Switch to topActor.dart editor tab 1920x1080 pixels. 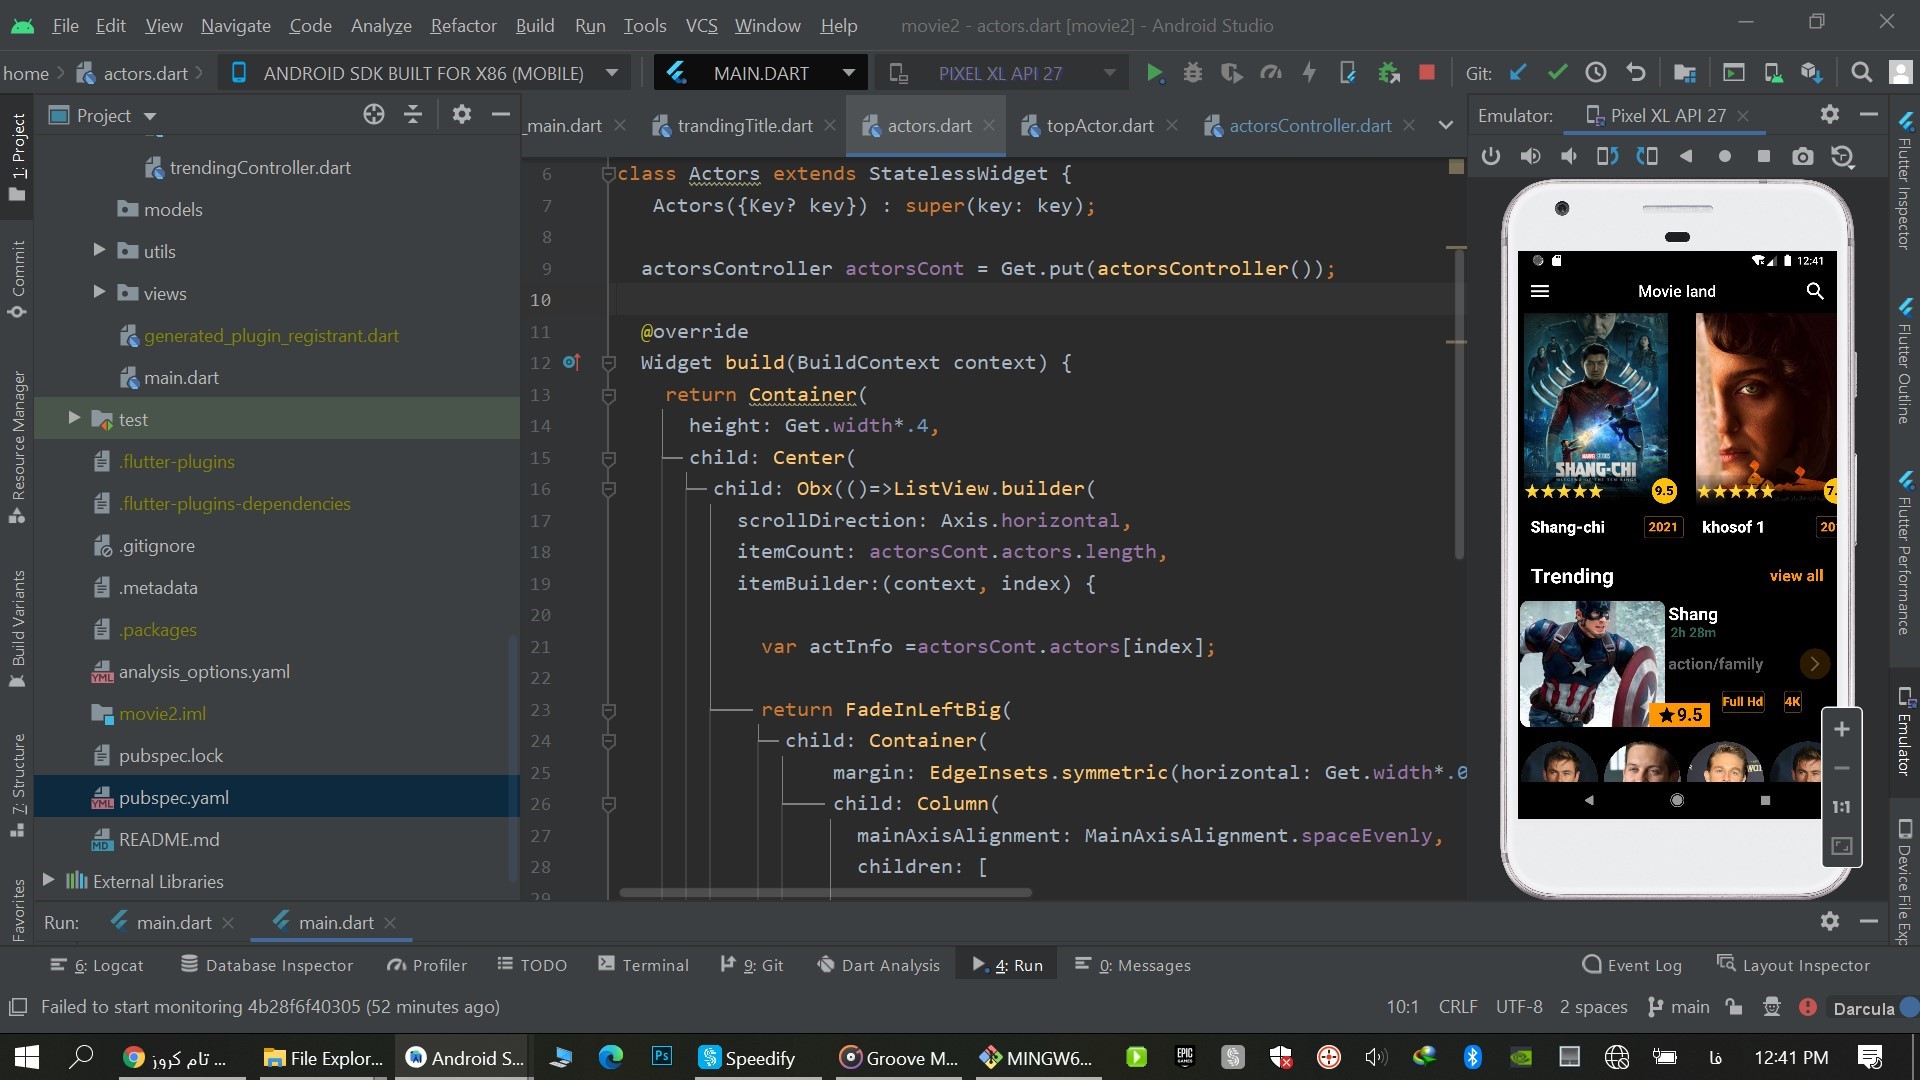pyautogui.click(x=1098, y=126)
